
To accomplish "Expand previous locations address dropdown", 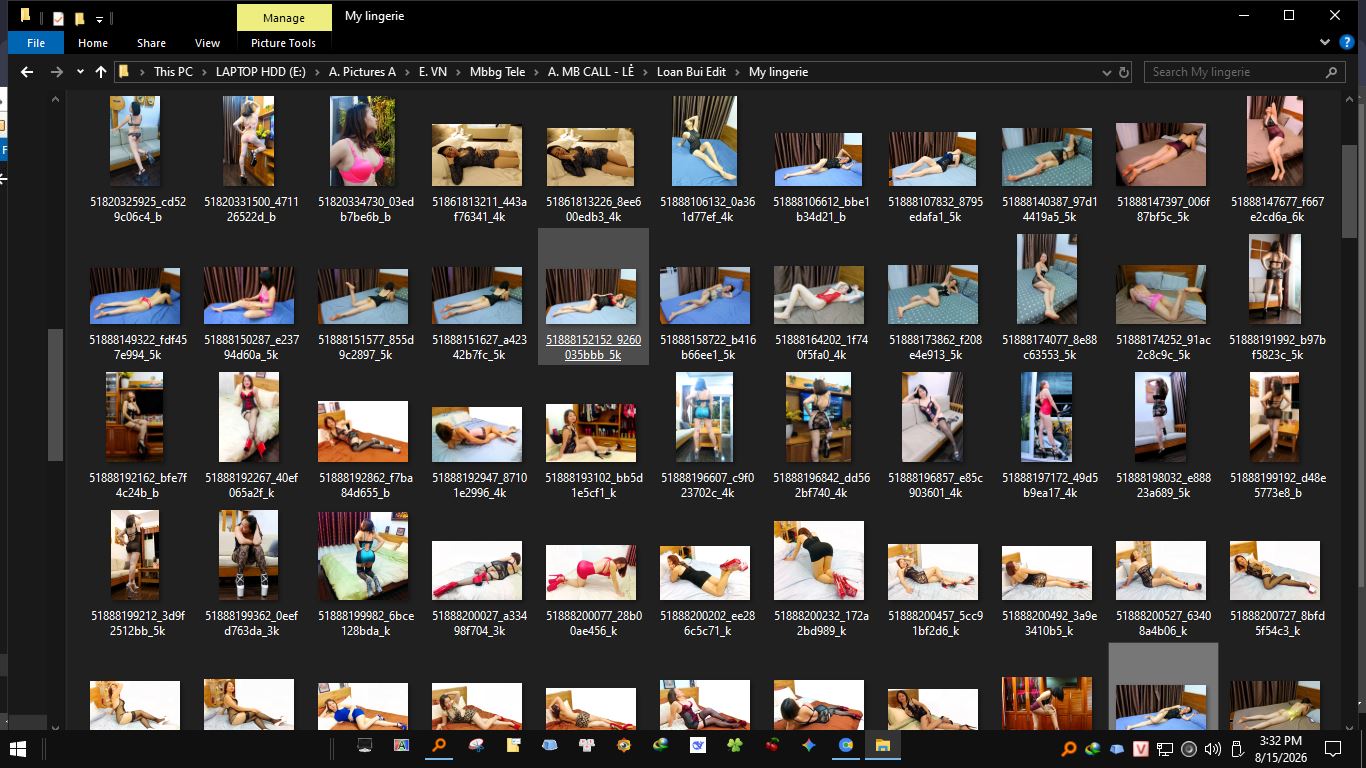I will [1106, 72].
